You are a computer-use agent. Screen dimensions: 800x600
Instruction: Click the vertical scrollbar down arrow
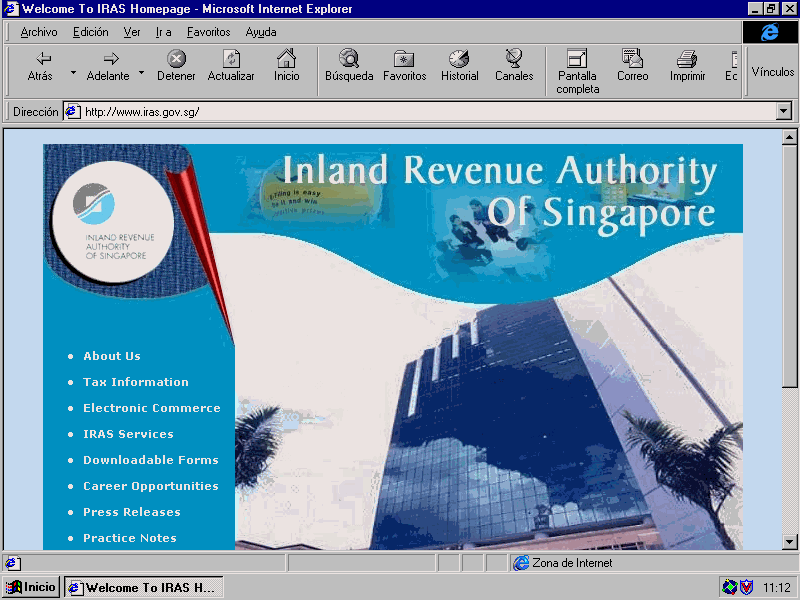[789, 542]
